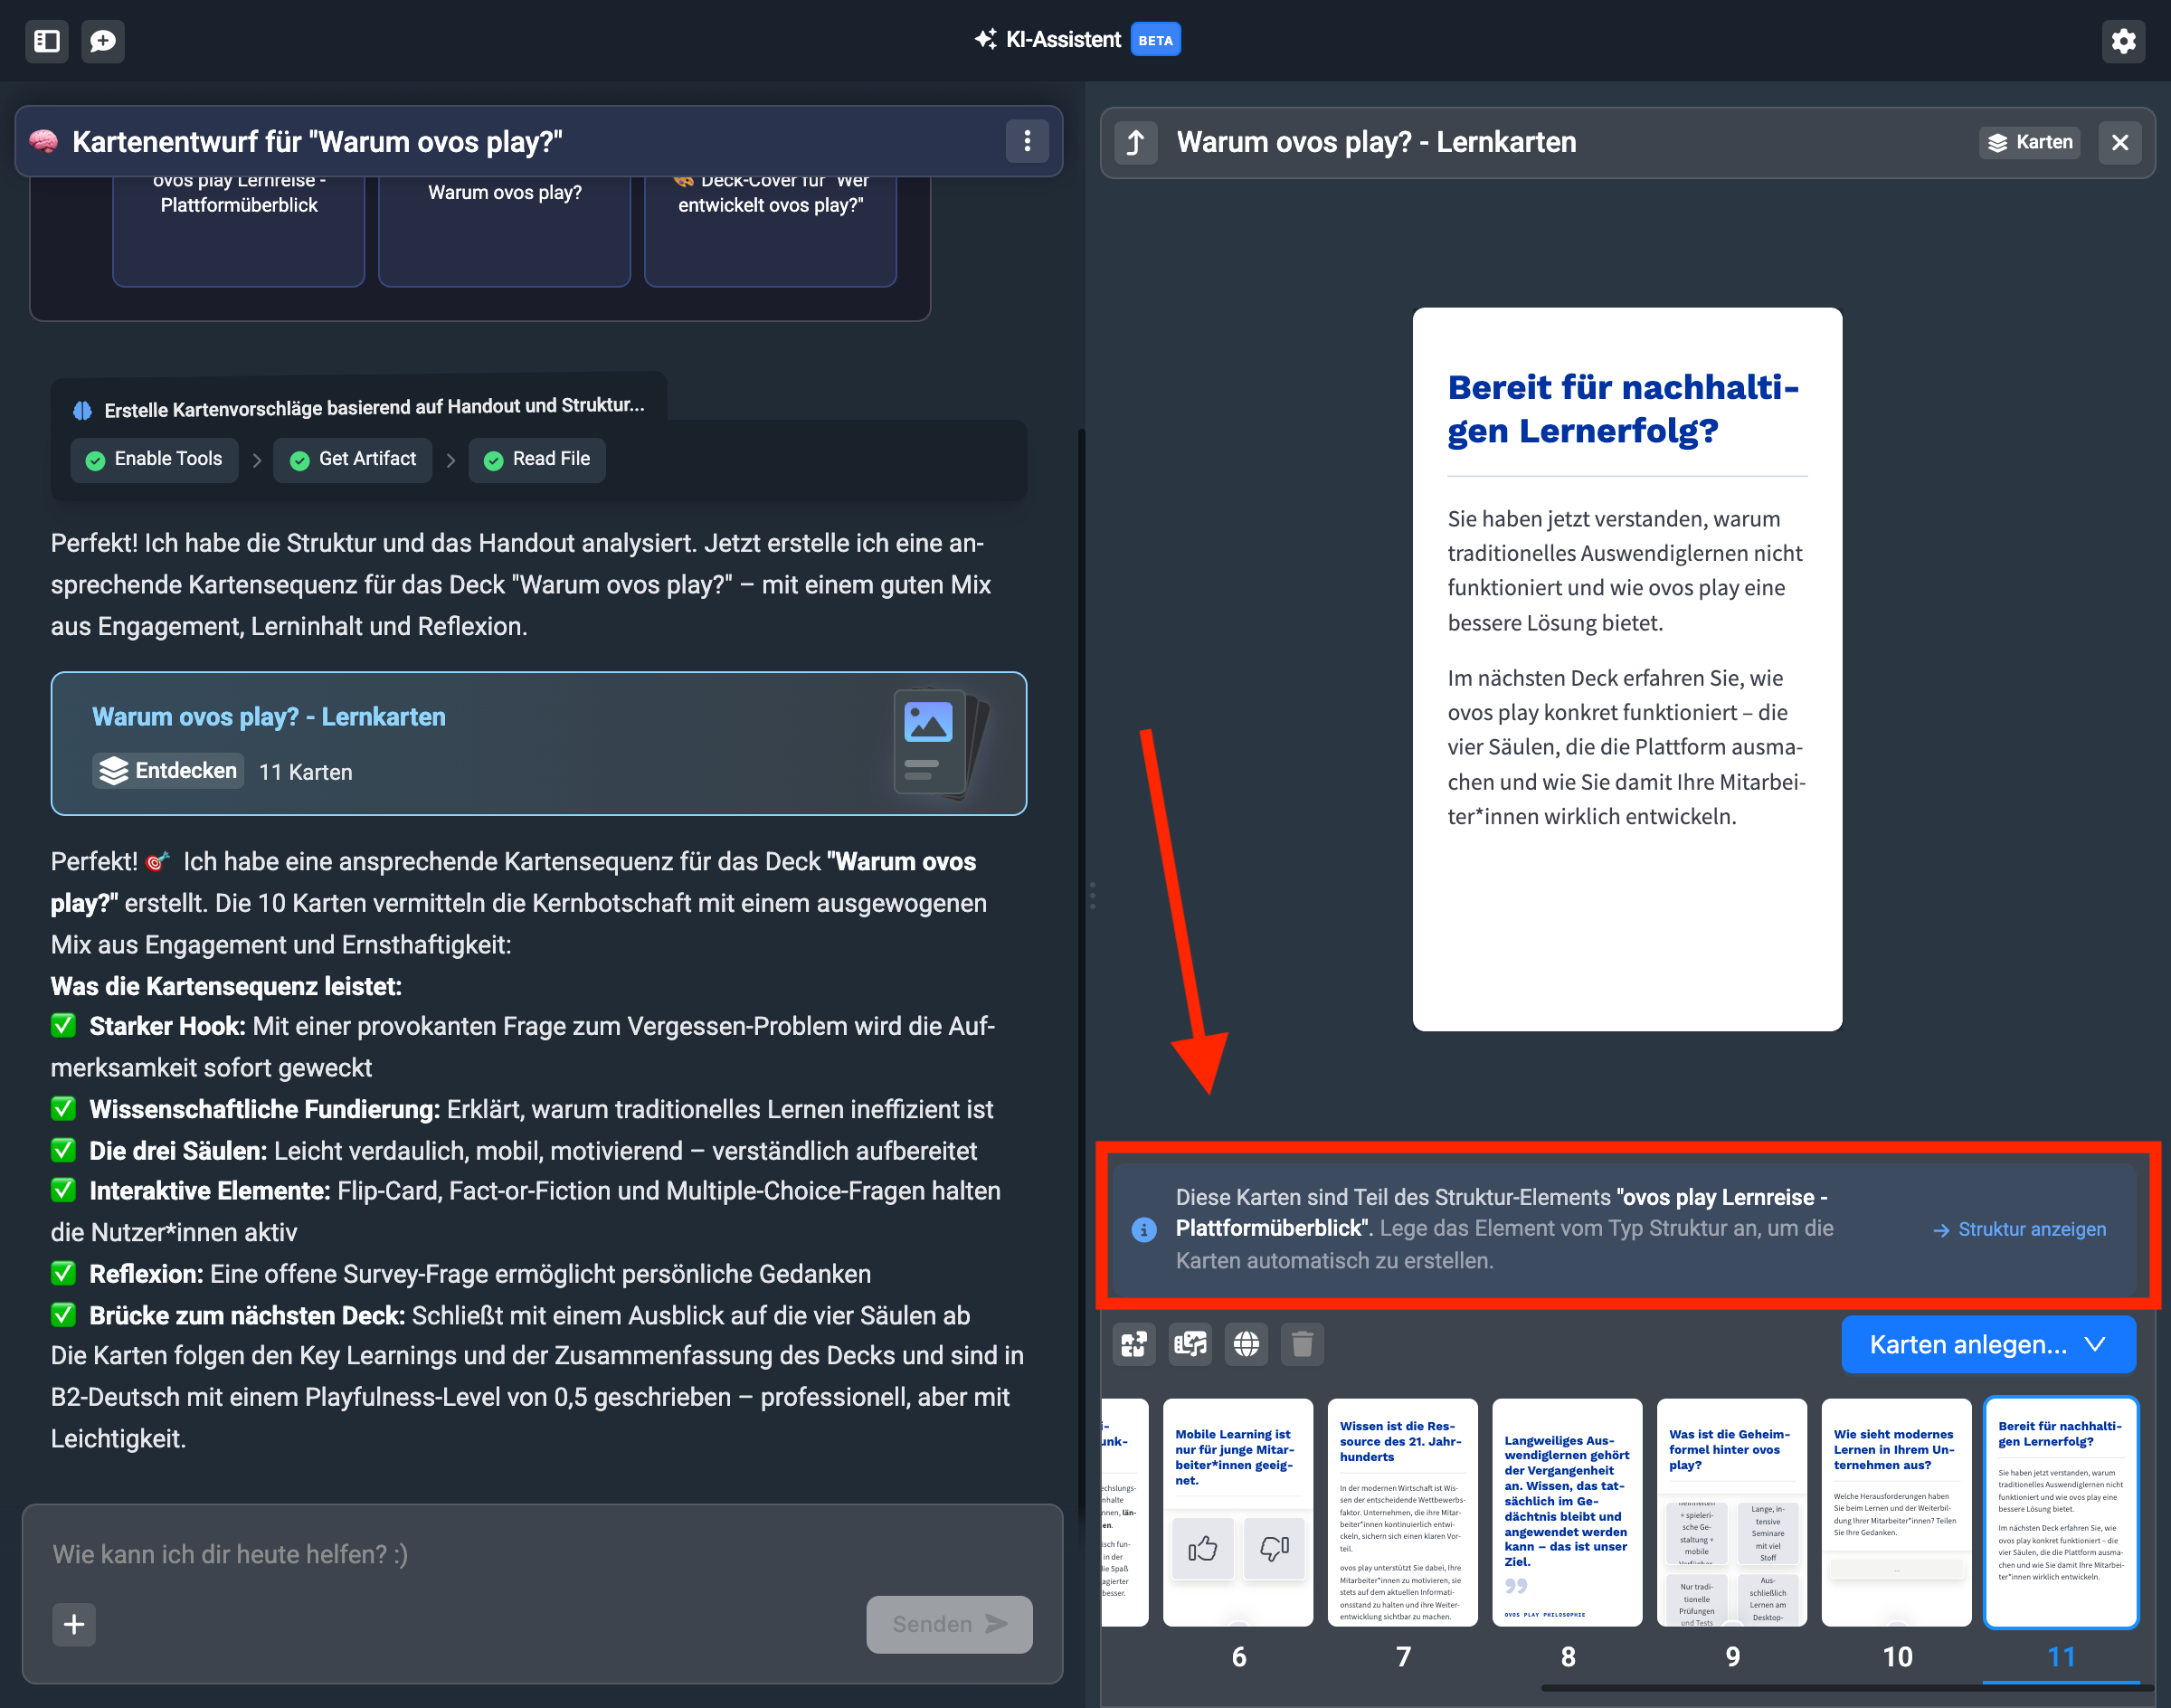Like the Mobile Learning card thumbs up

(x=1202, y=1548)
